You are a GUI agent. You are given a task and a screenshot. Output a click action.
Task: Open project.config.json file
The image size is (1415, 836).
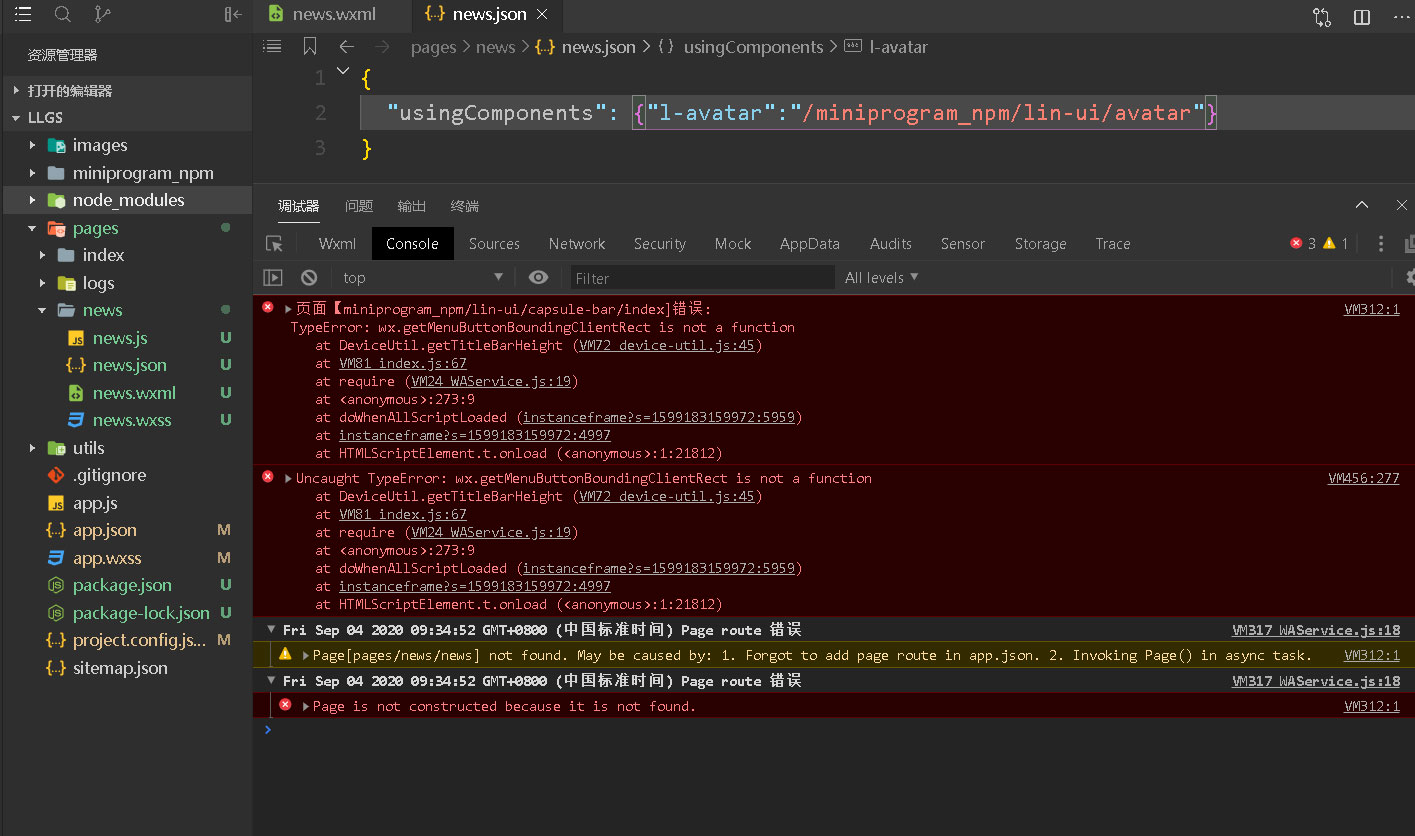[x=139, y=640]
